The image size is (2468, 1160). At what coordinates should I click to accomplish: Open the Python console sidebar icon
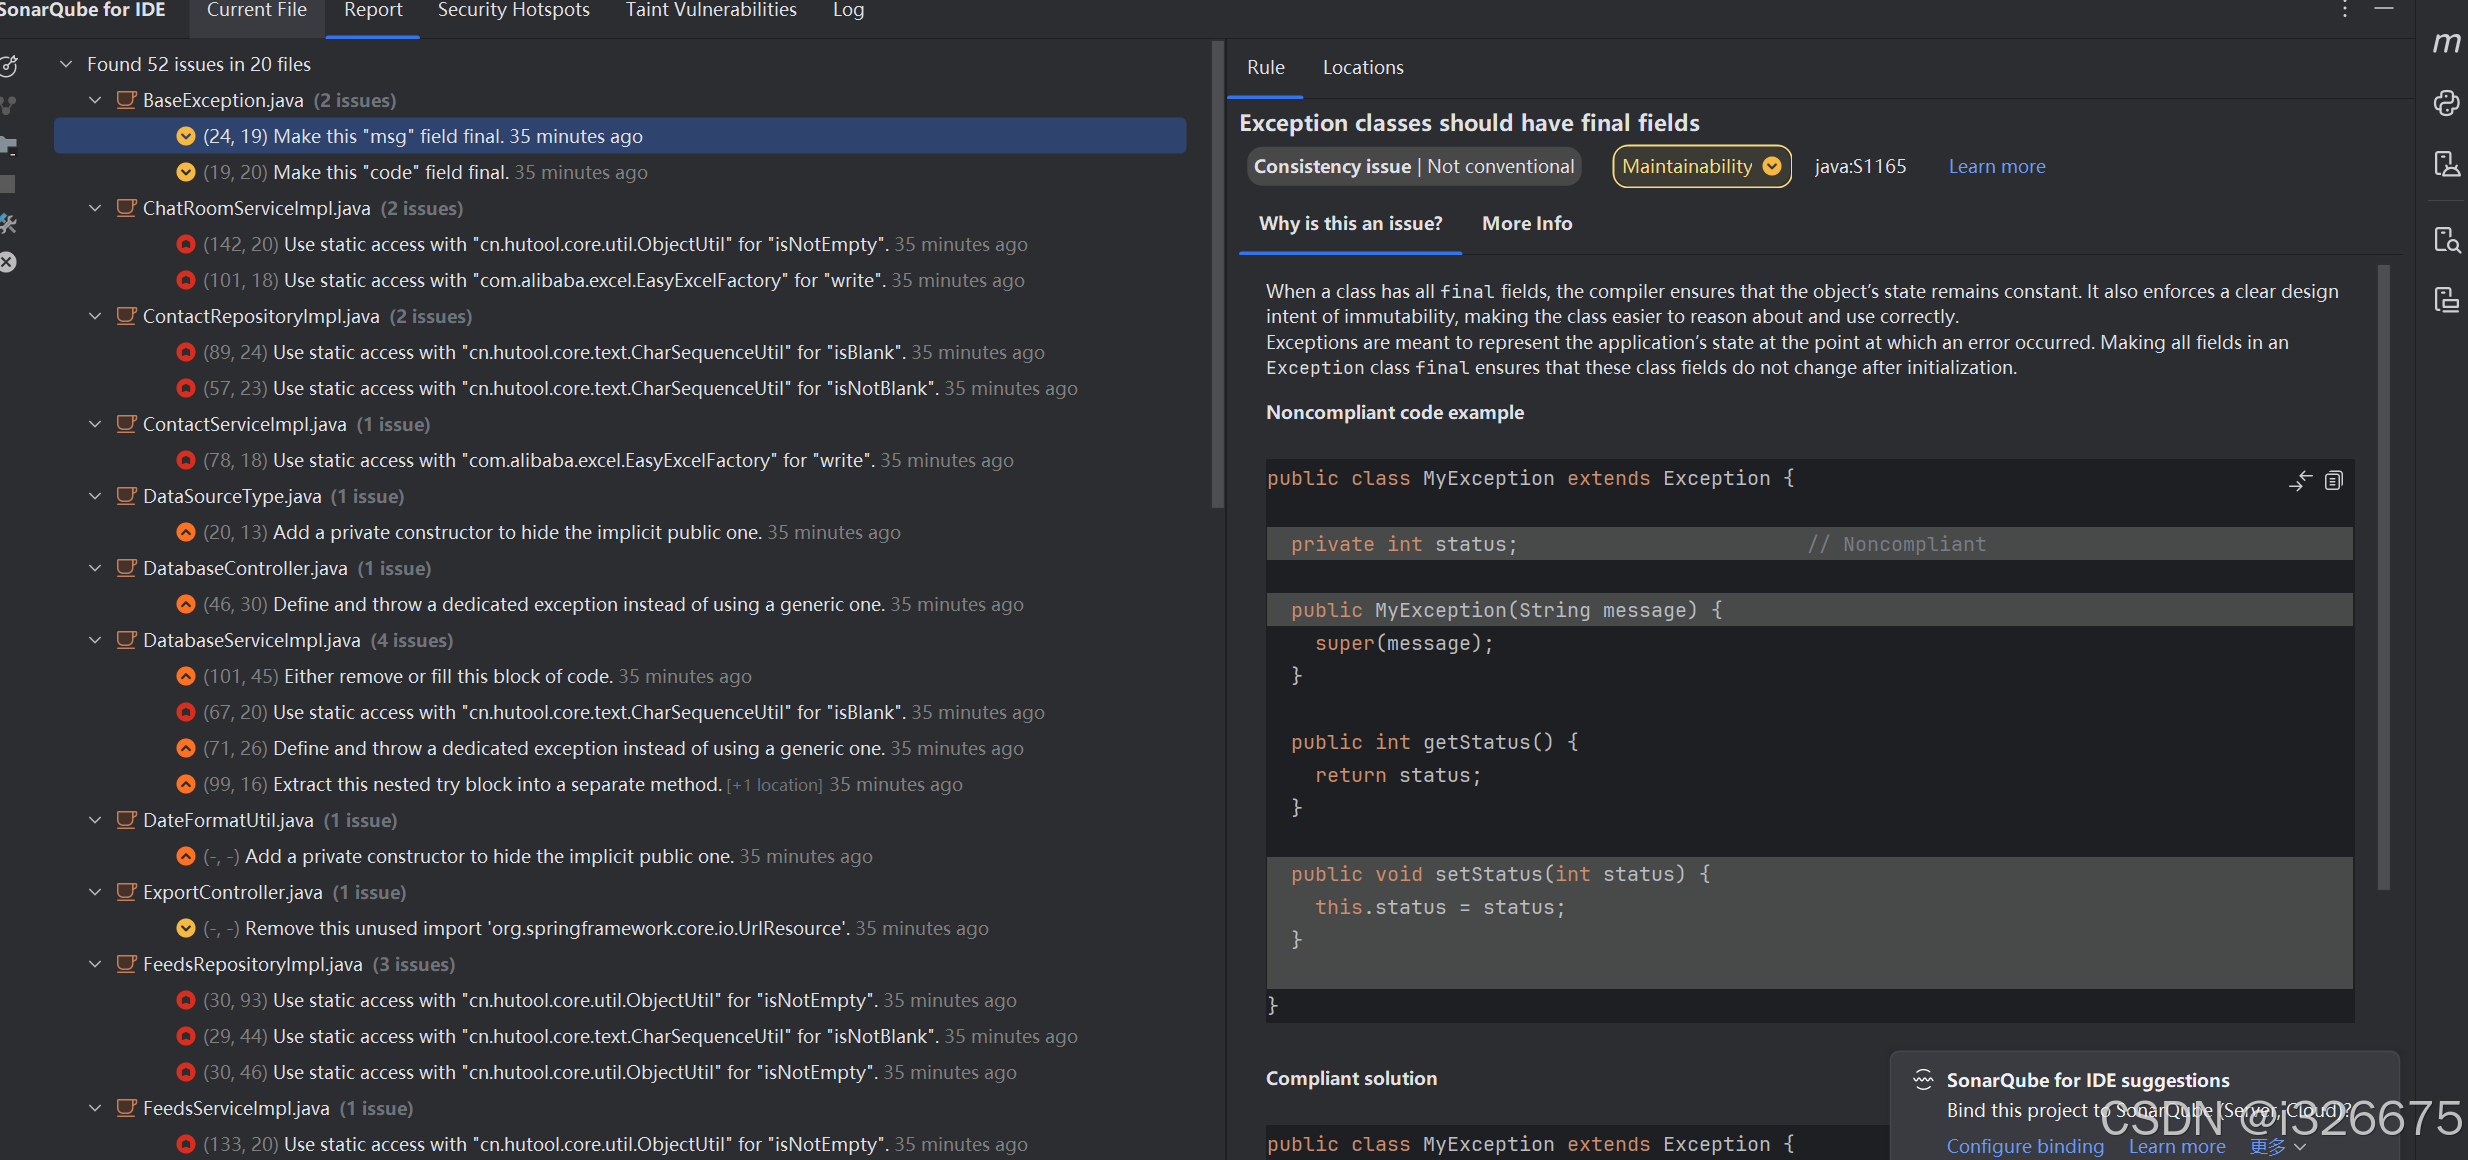[x=2446, y=103]
